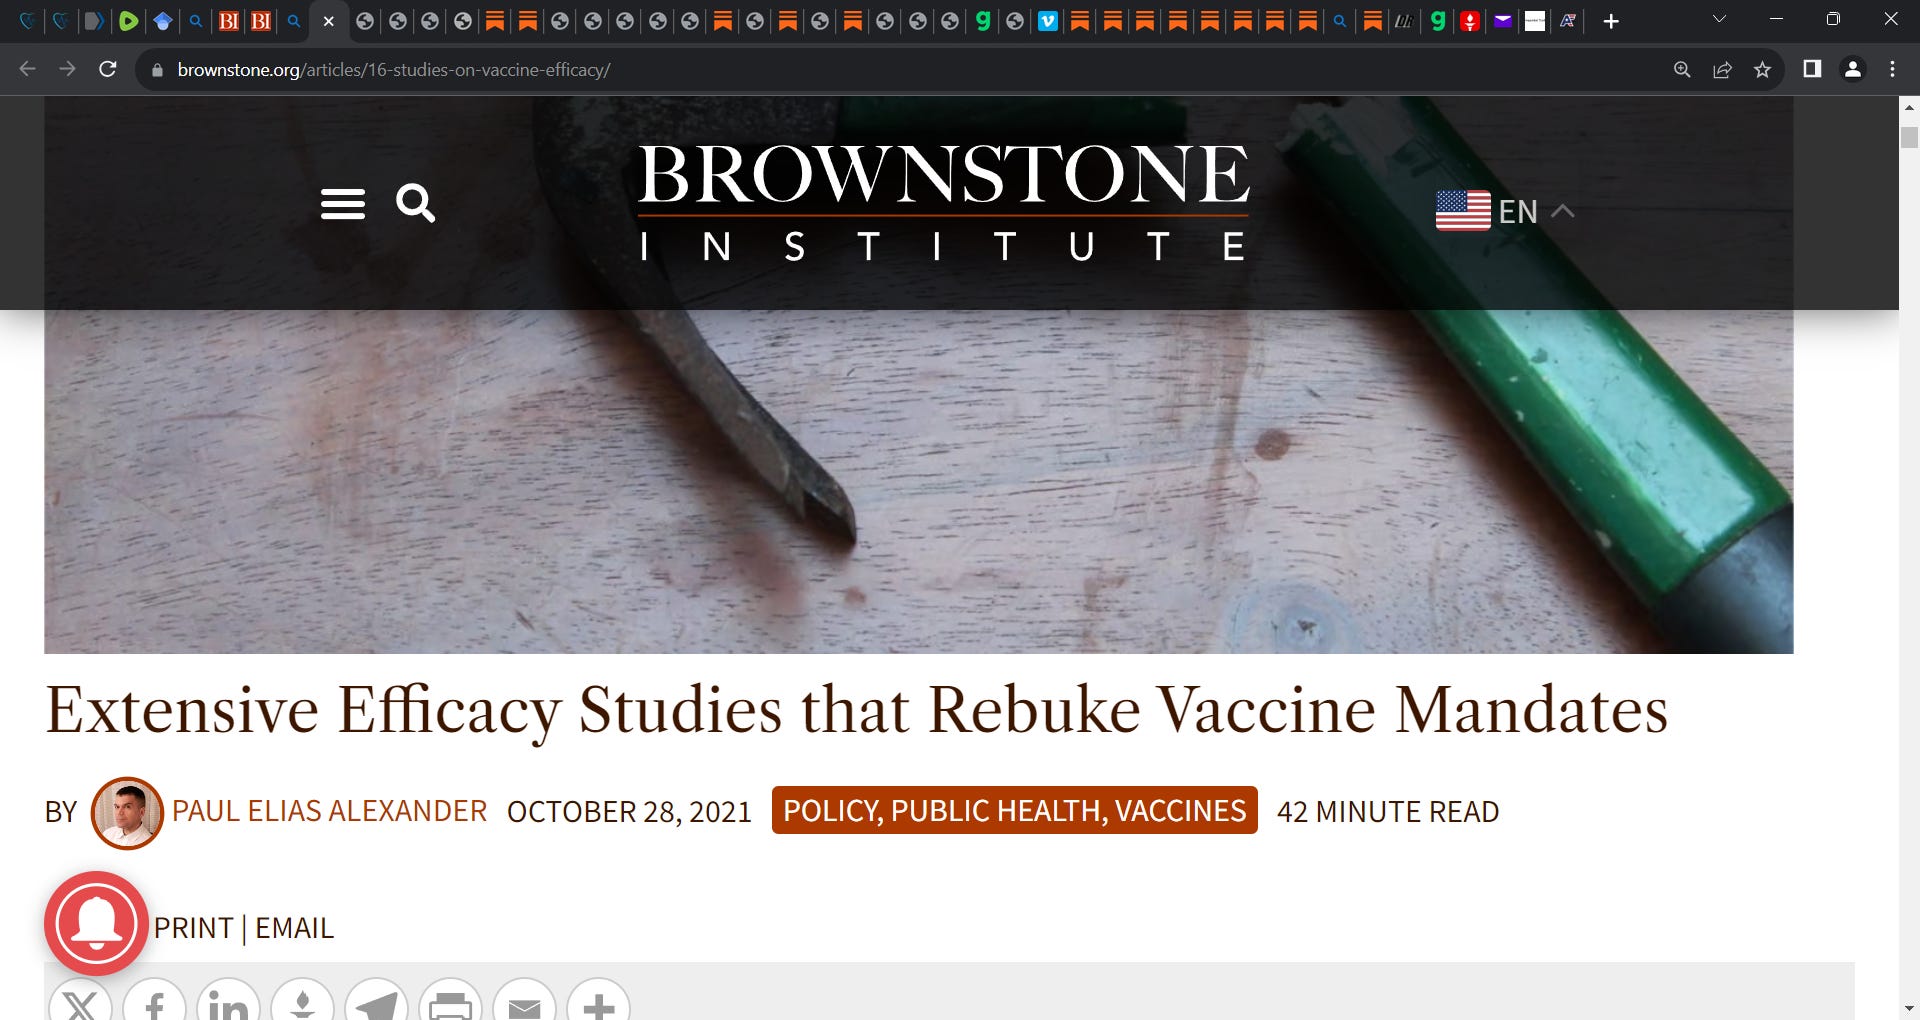Click the address bar URL
Viewport: 1920px width, 1020px height.
[x=394, y=70]
